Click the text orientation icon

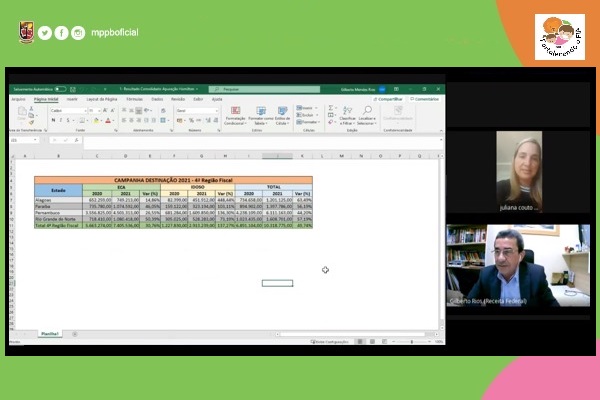[x=147, y=111]
